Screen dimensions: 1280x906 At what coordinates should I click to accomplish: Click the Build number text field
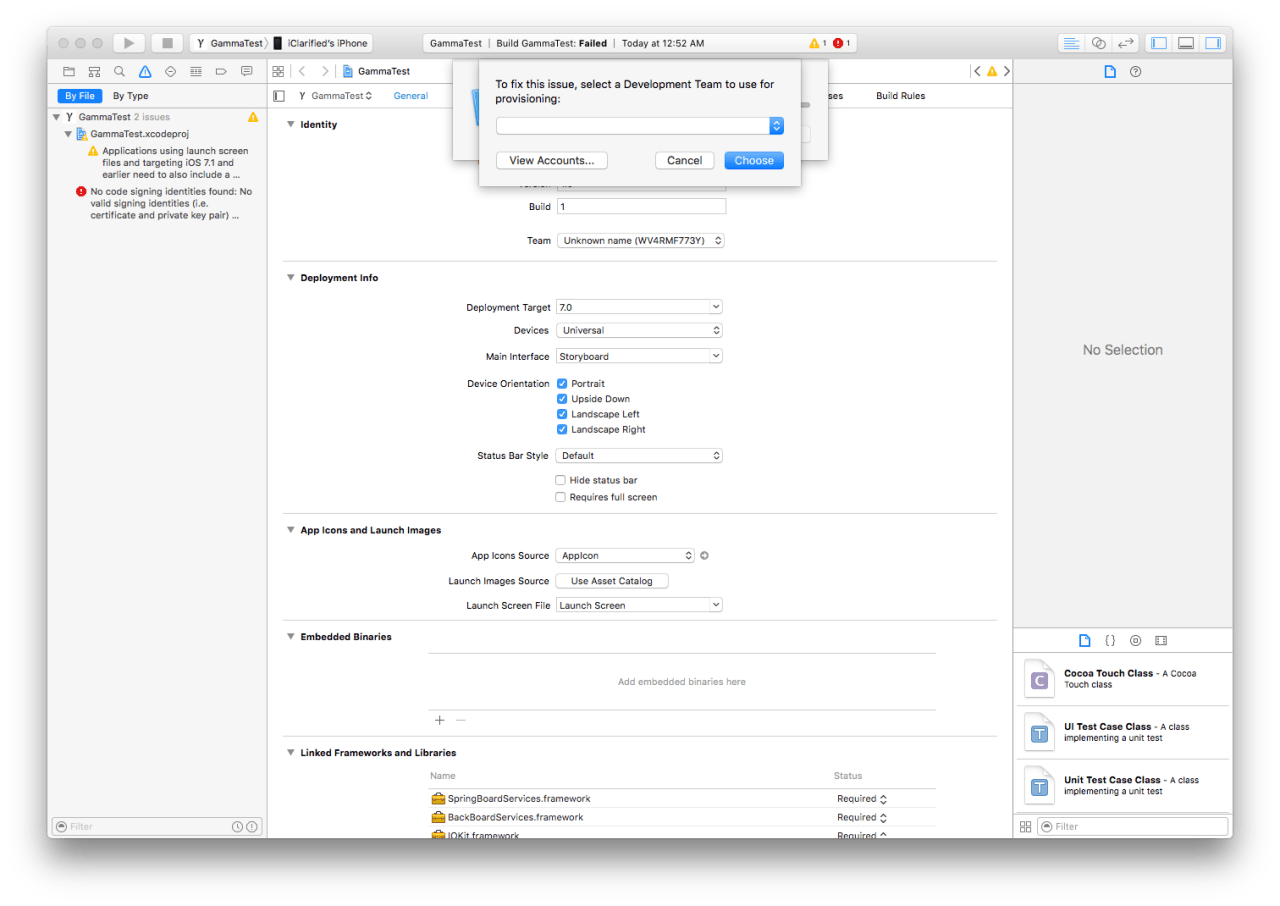pyautogui.click(x=641, y=207)
